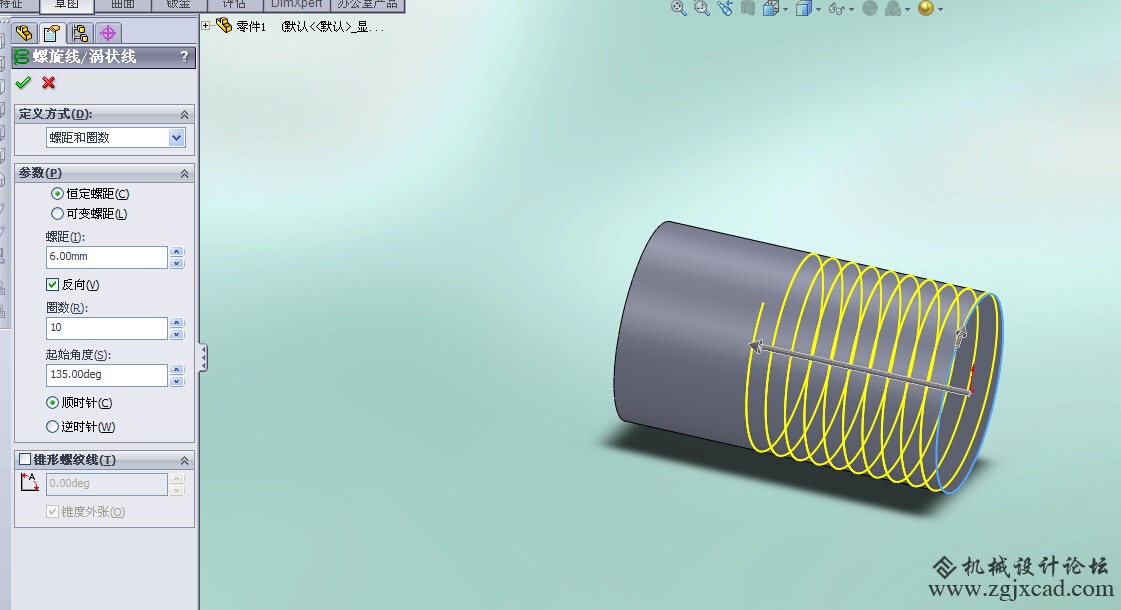This screenshot has height=610, width=1121.
Task: Enable the 锥形螺纹线 taper helix checkbox
Action: pyautogui.click(x=25, y=459)
